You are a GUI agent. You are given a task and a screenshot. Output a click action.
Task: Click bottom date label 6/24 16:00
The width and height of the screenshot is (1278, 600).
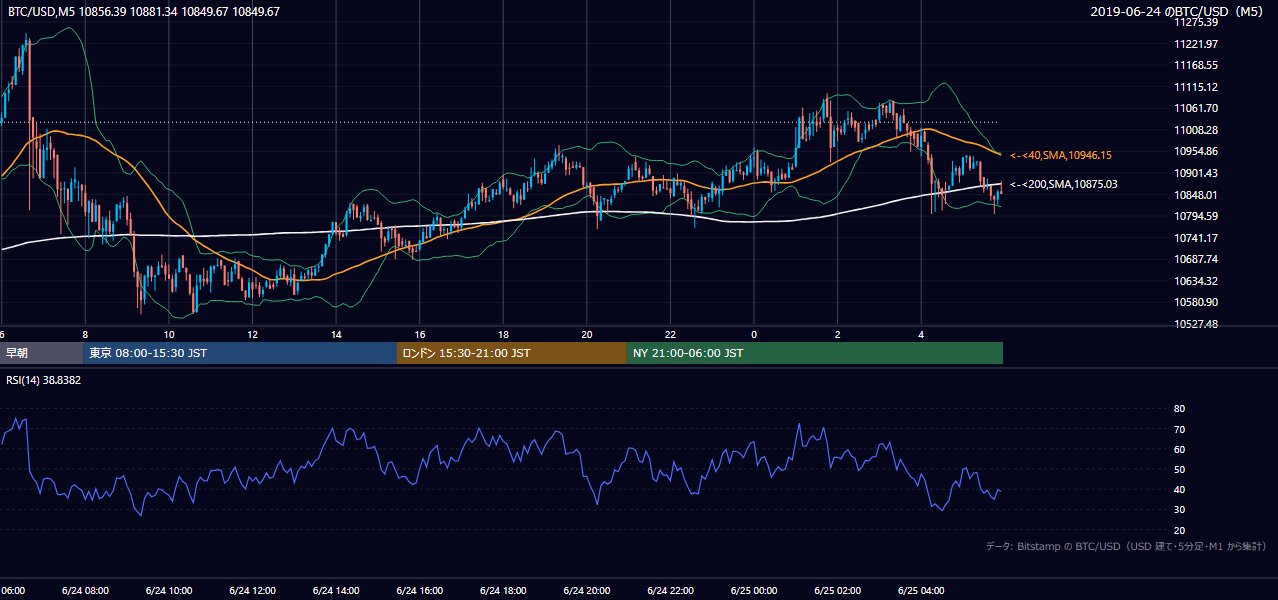[420, 591]
